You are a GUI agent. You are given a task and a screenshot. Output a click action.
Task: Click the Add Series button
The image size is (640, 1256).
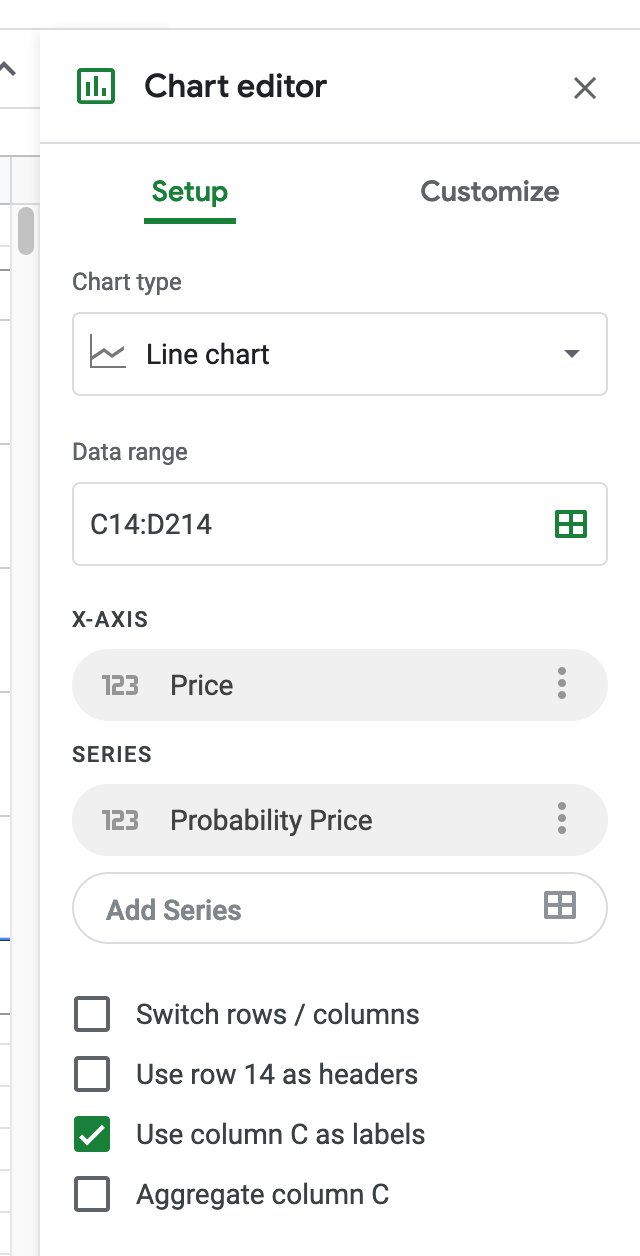click(340, 908)
